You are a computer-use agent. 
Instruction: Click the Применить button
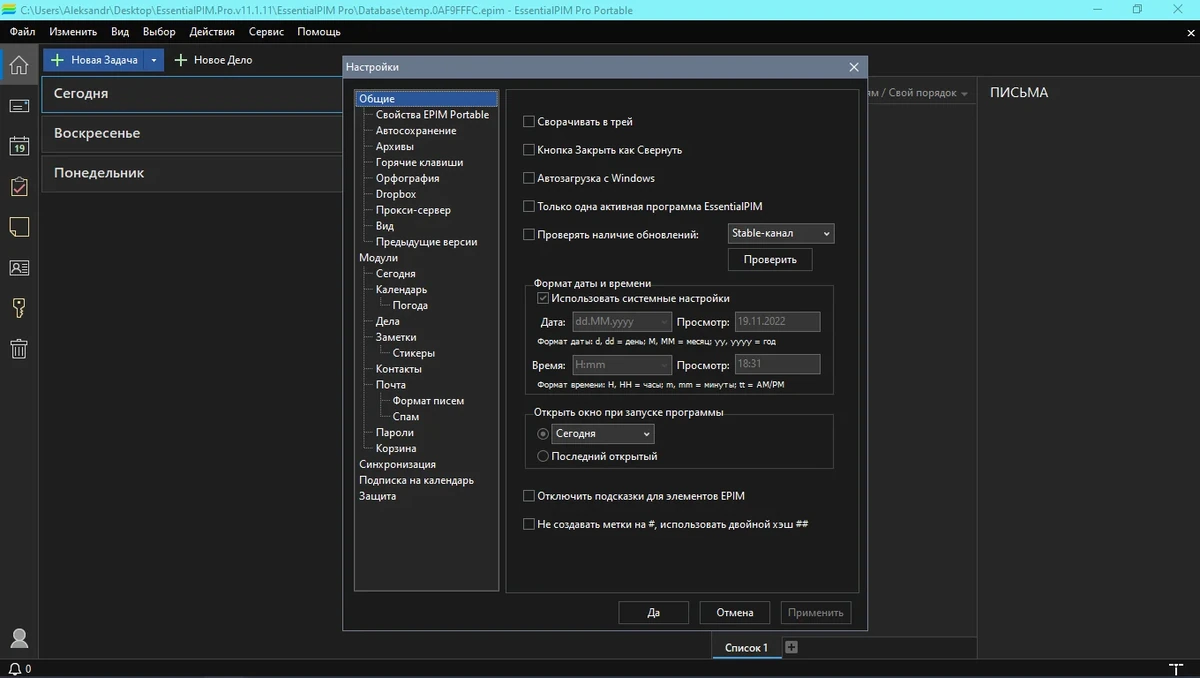pos(816,612)
